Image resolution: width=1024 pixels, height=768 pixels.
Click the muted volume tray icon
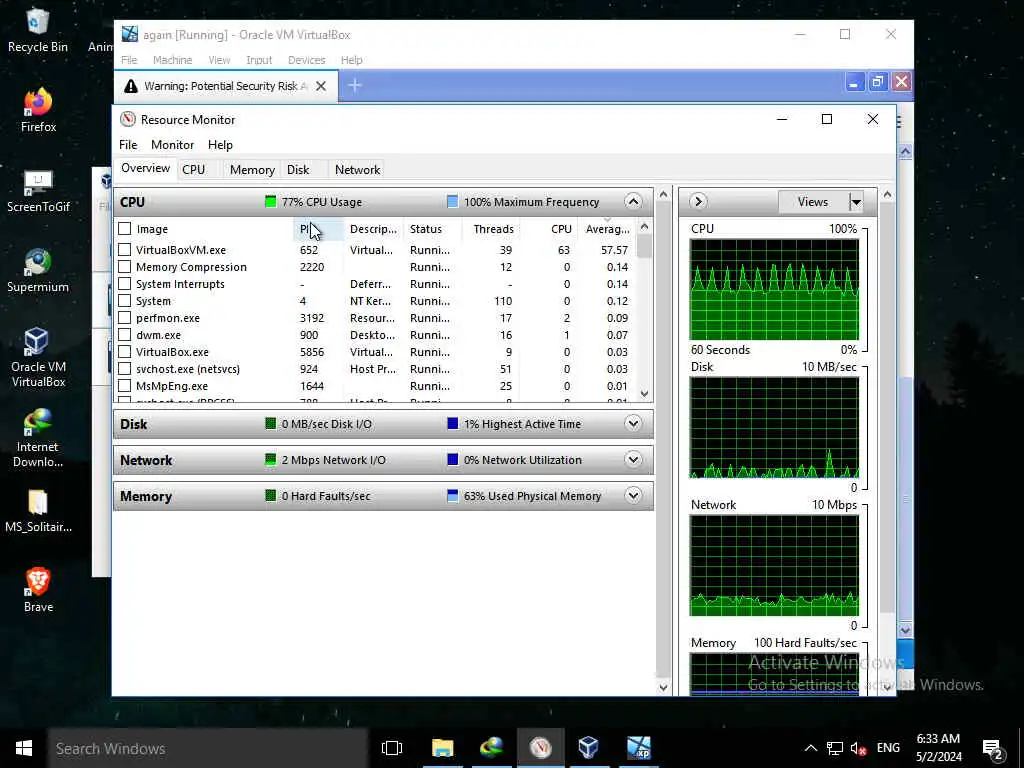tap(858, 748)
